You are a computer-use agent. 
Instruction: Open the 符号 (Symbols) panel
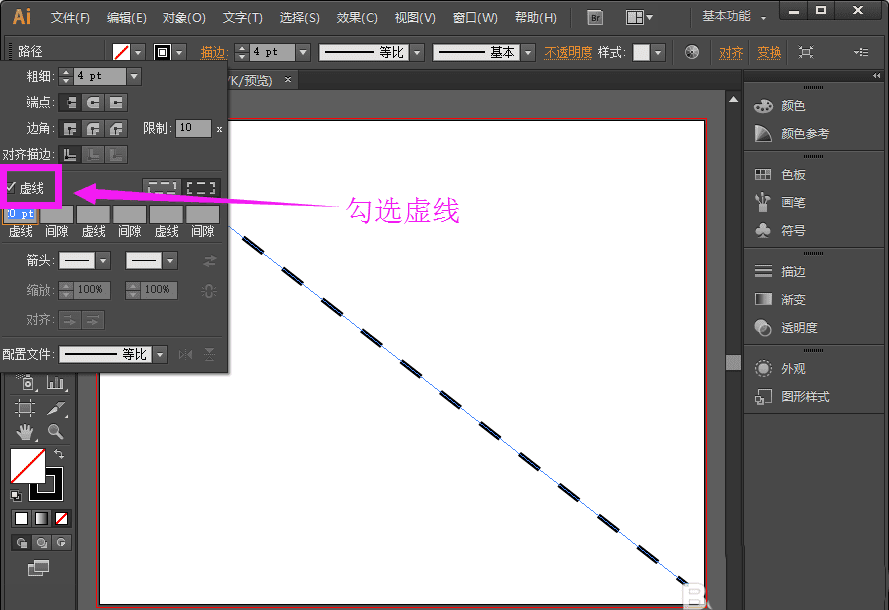[781, 231]
